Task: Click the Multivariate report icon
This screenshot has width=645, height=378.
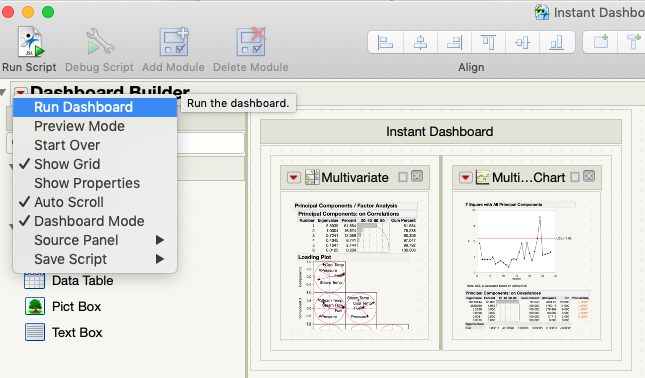Action: click(x=312, y=177)
